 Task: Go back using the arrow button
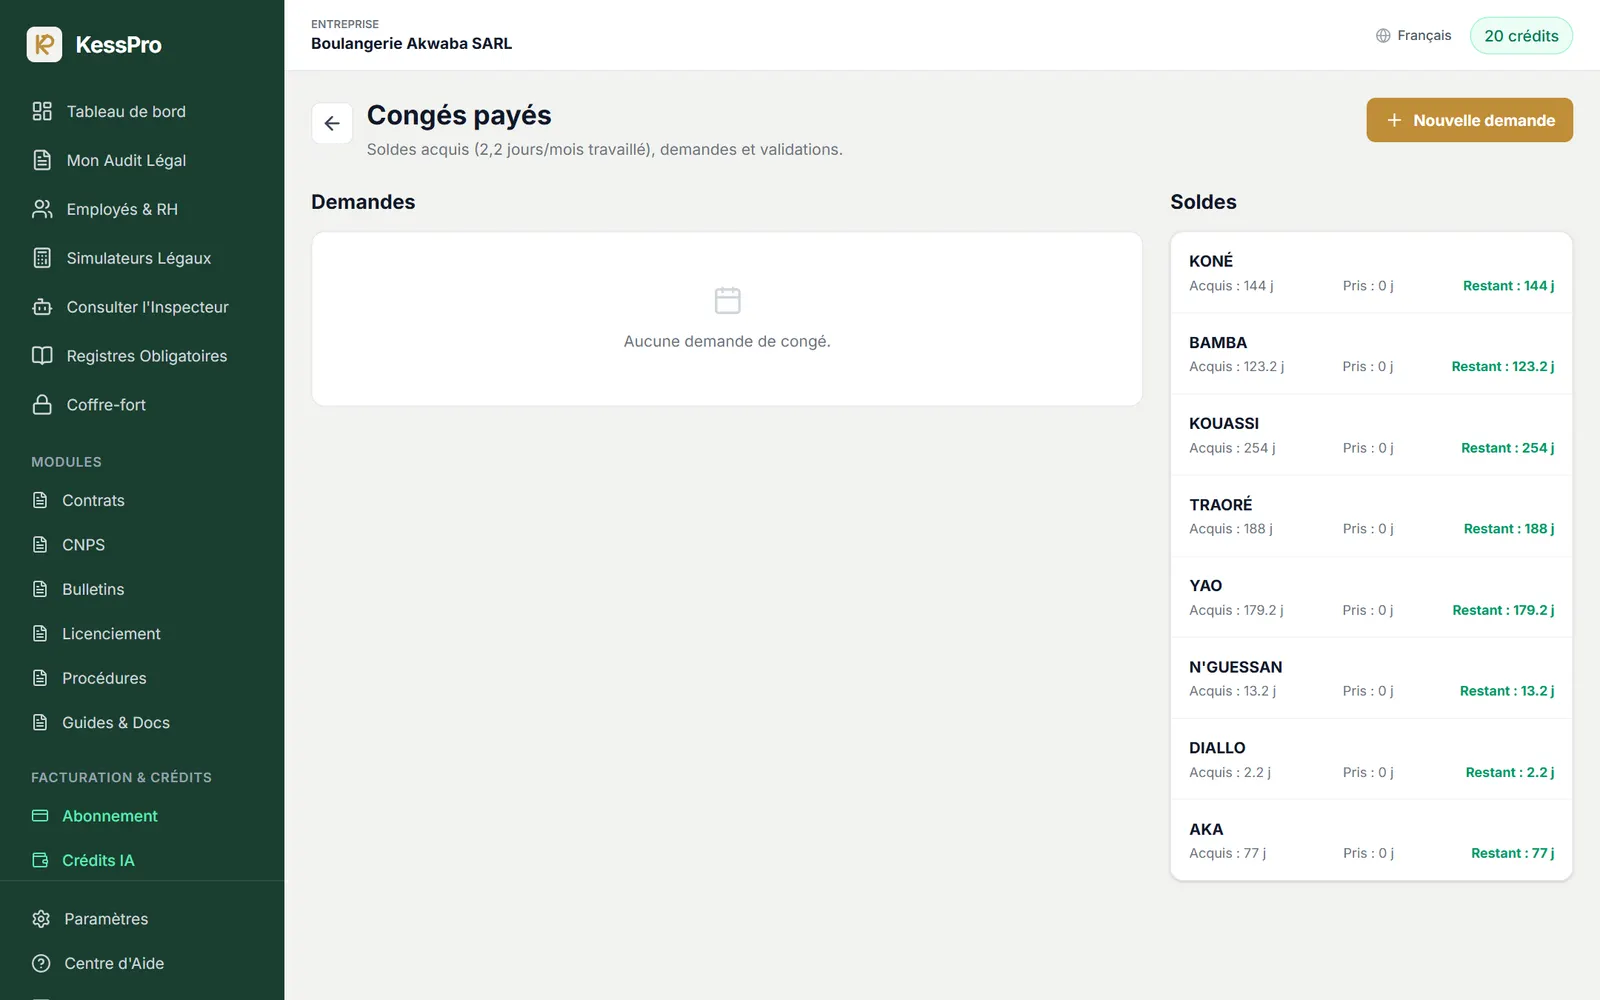point(332,123)
